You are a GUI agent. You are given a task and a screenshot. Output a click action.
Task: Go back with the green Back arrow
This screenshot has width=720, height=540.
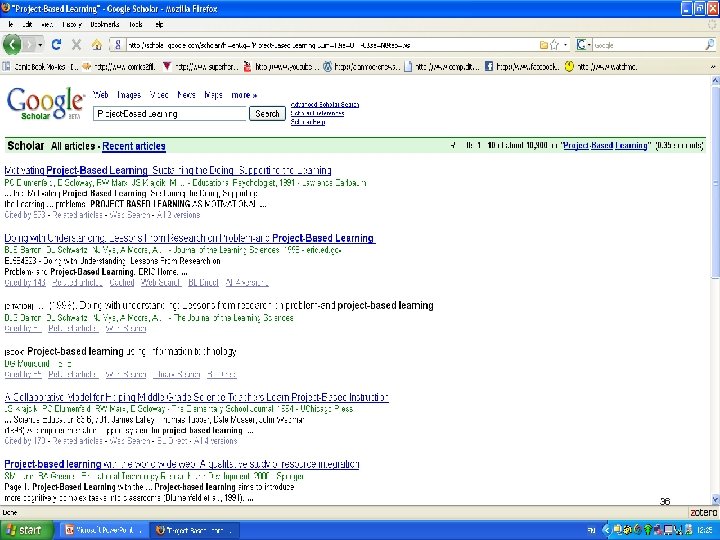12,45
